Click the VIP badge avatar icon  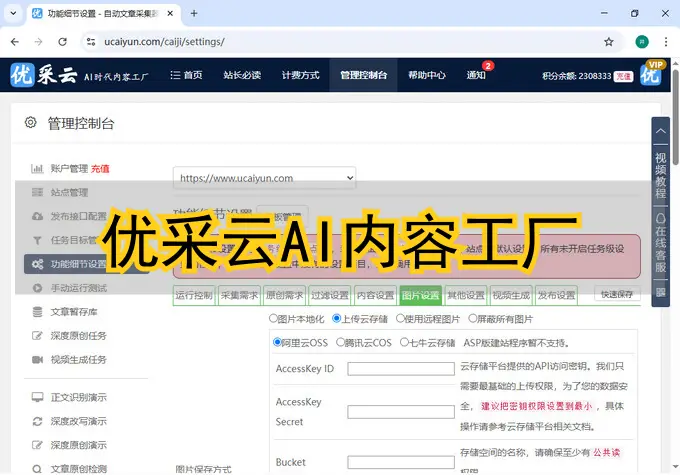click(x=652, y=74)
